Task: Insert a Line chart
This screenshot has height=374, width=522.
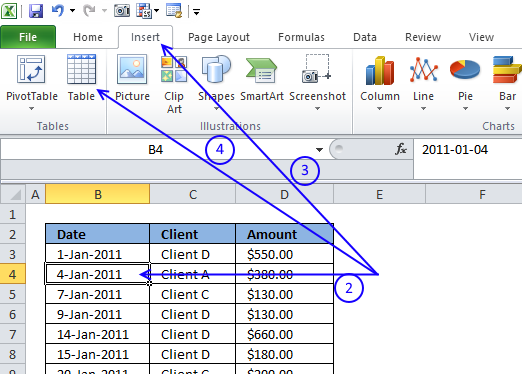Action: tap(423, 78)
